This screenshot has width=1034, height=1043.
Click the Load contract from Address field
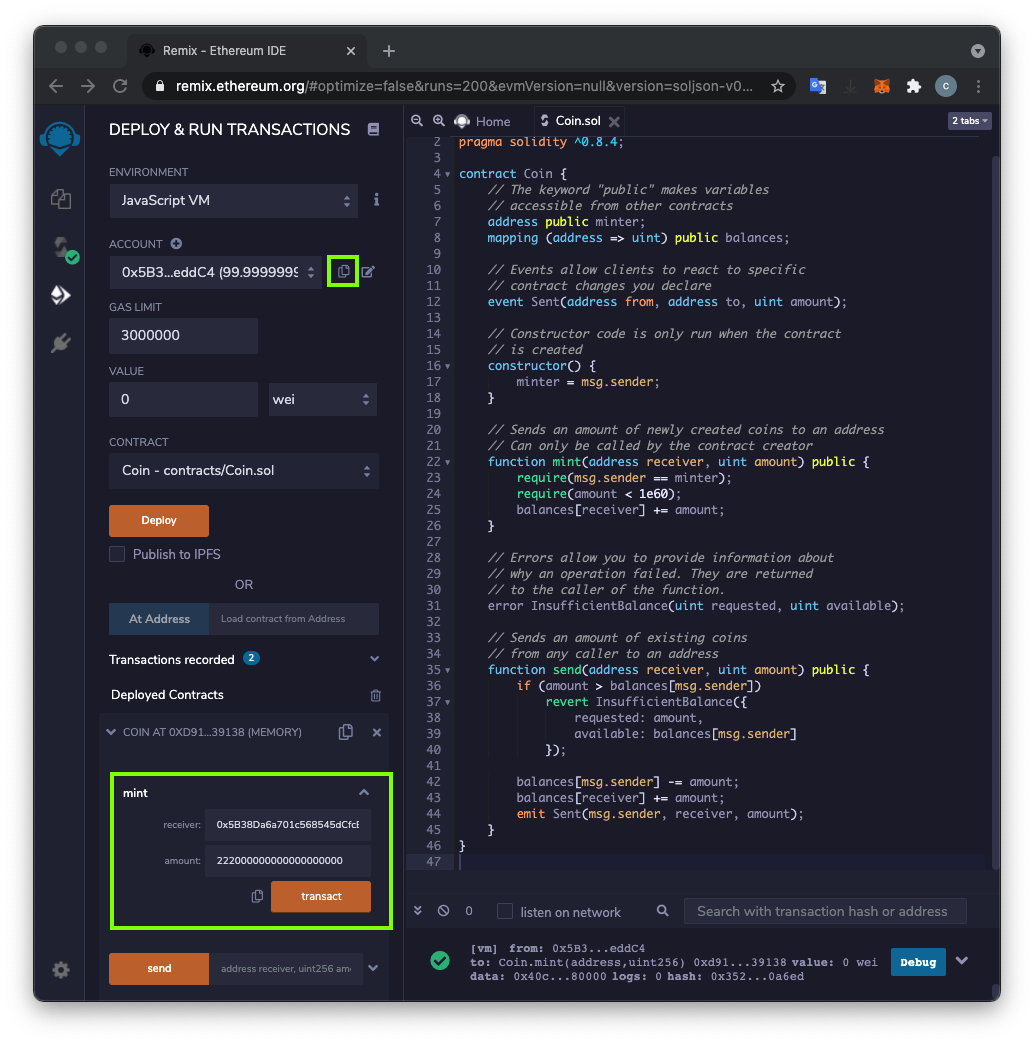(x=294, y=619)
